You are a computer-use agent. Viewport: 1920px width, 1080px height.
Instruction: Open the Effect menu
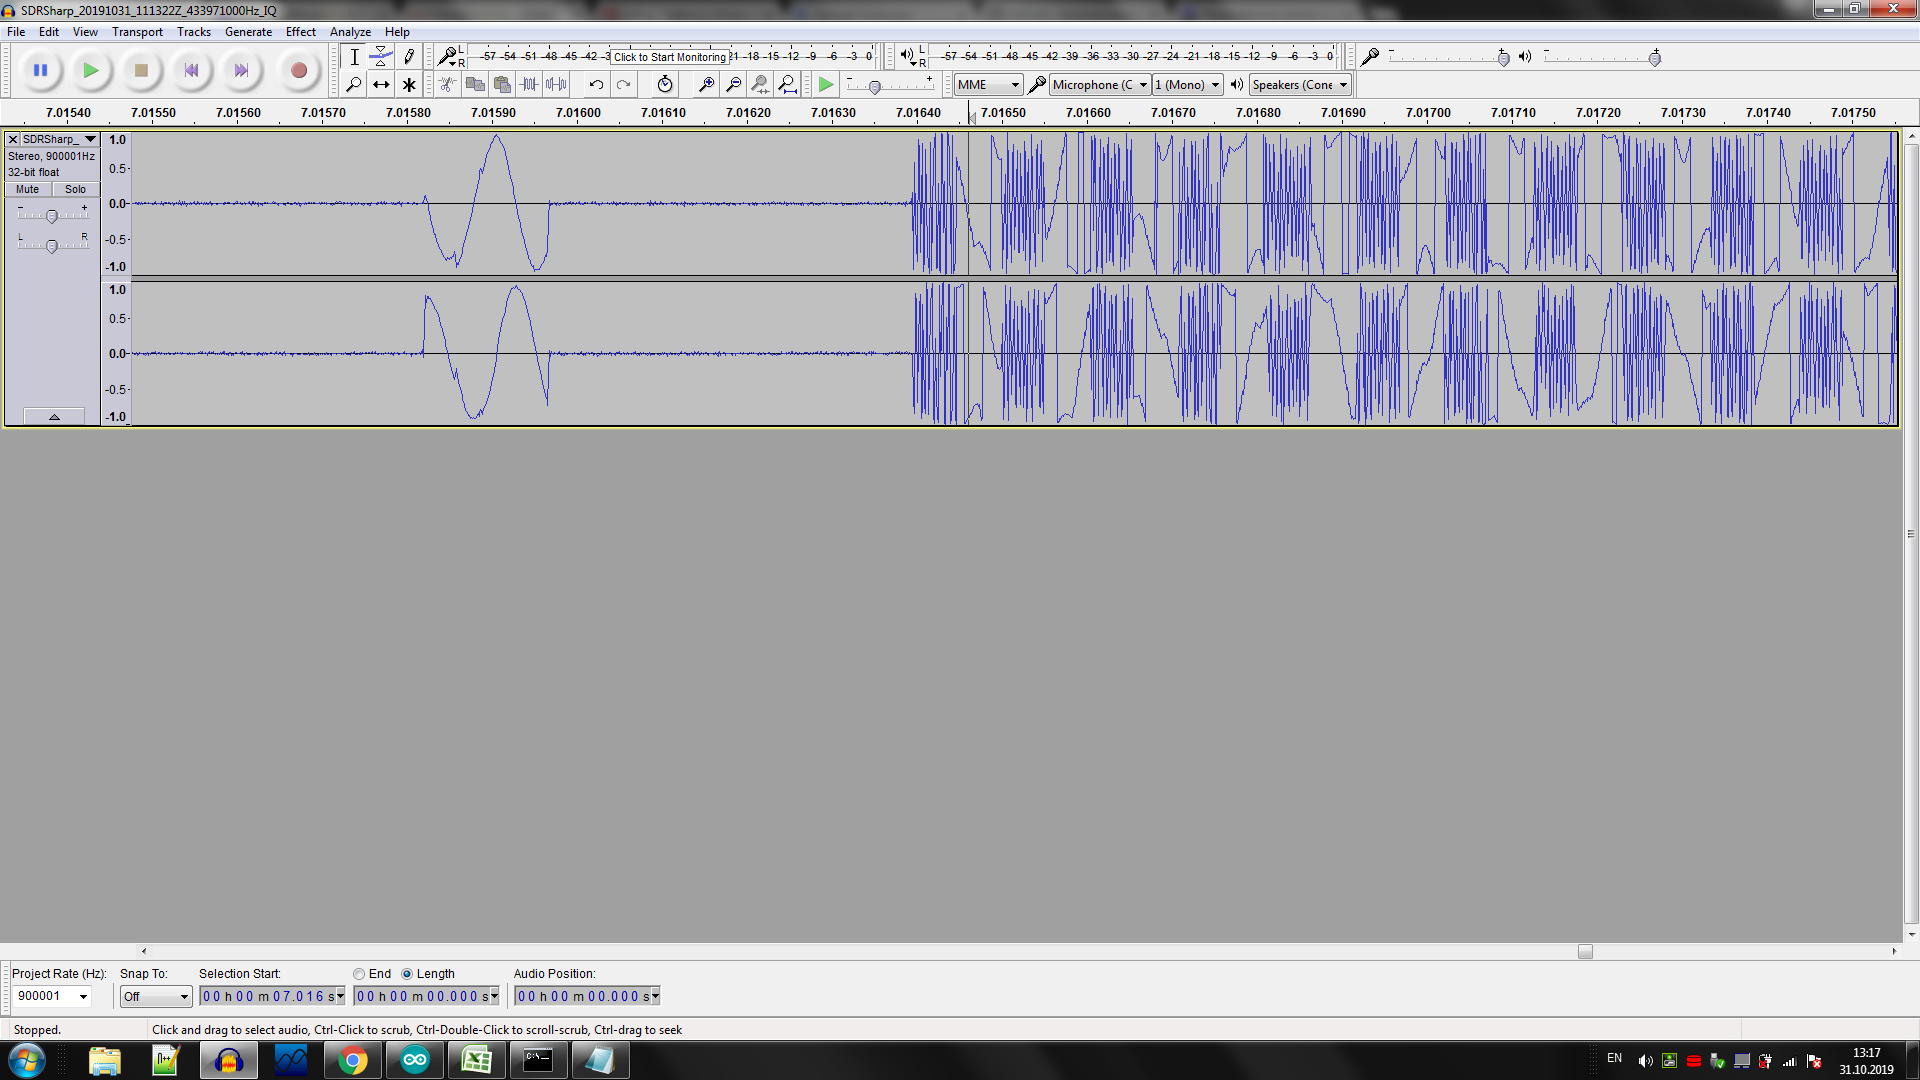[x=300, y=32]
